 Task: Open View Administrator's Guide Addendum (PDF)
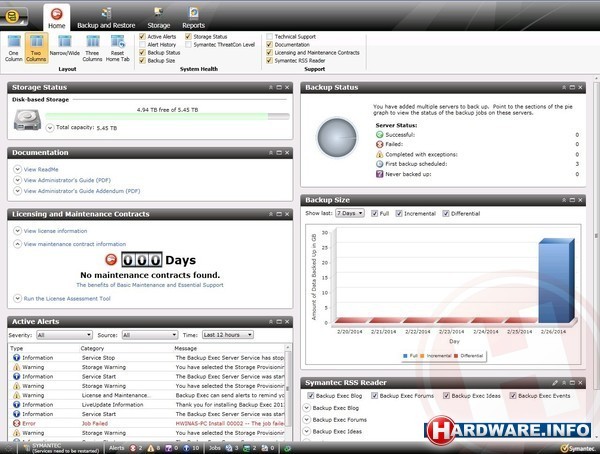tap(82, 191)
